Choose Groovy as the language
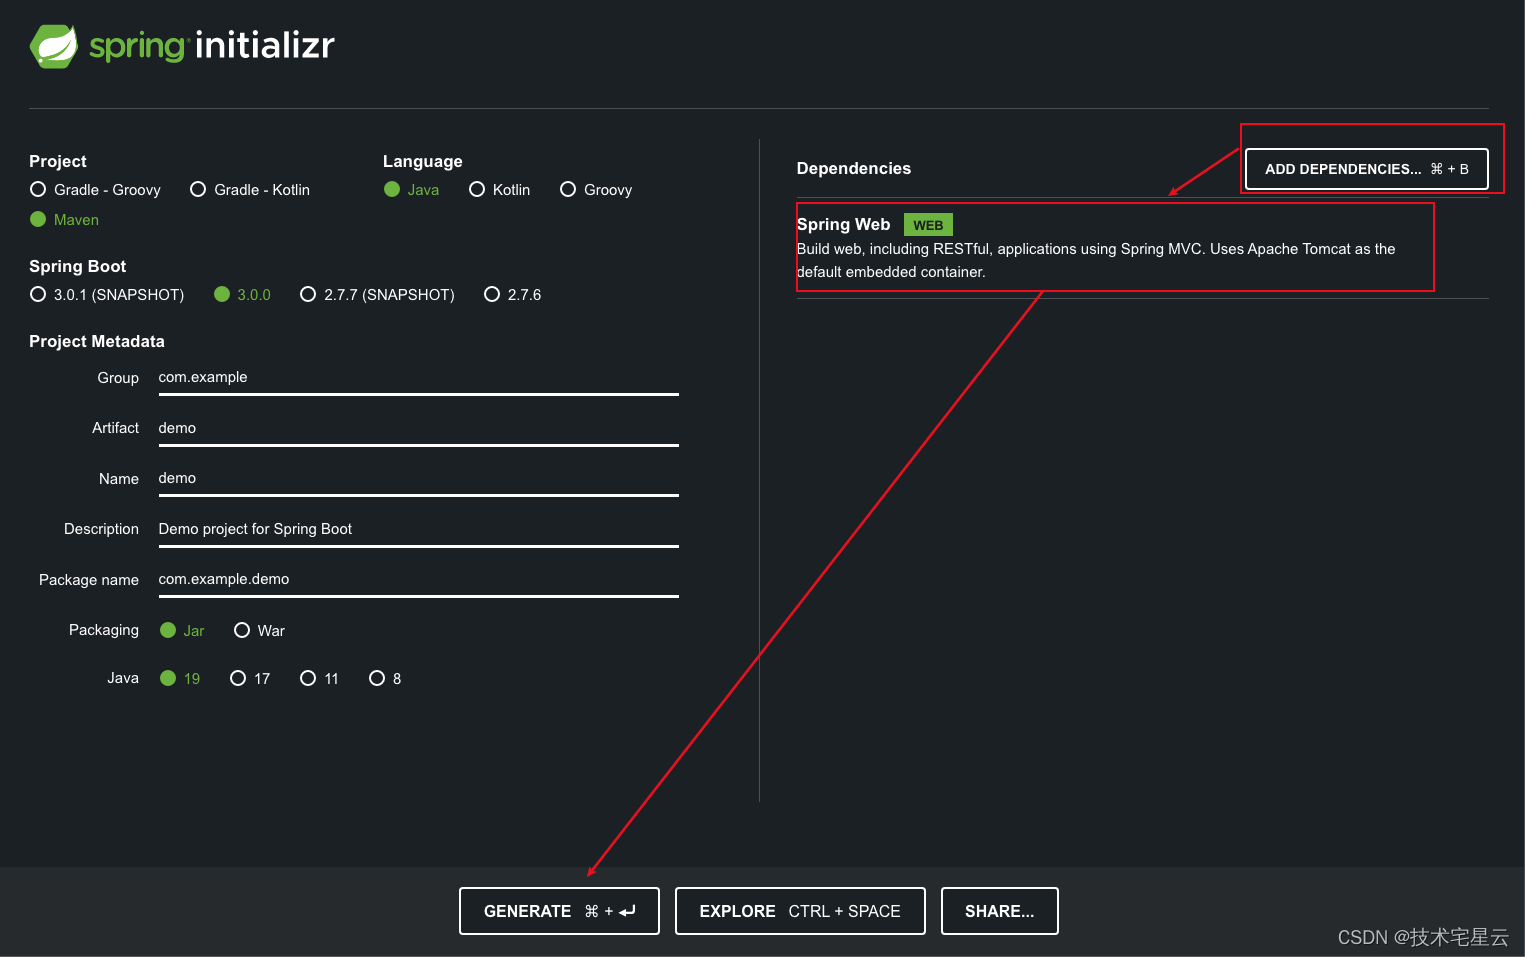This screenshot has height=957, width=1525. click(596, 190)
